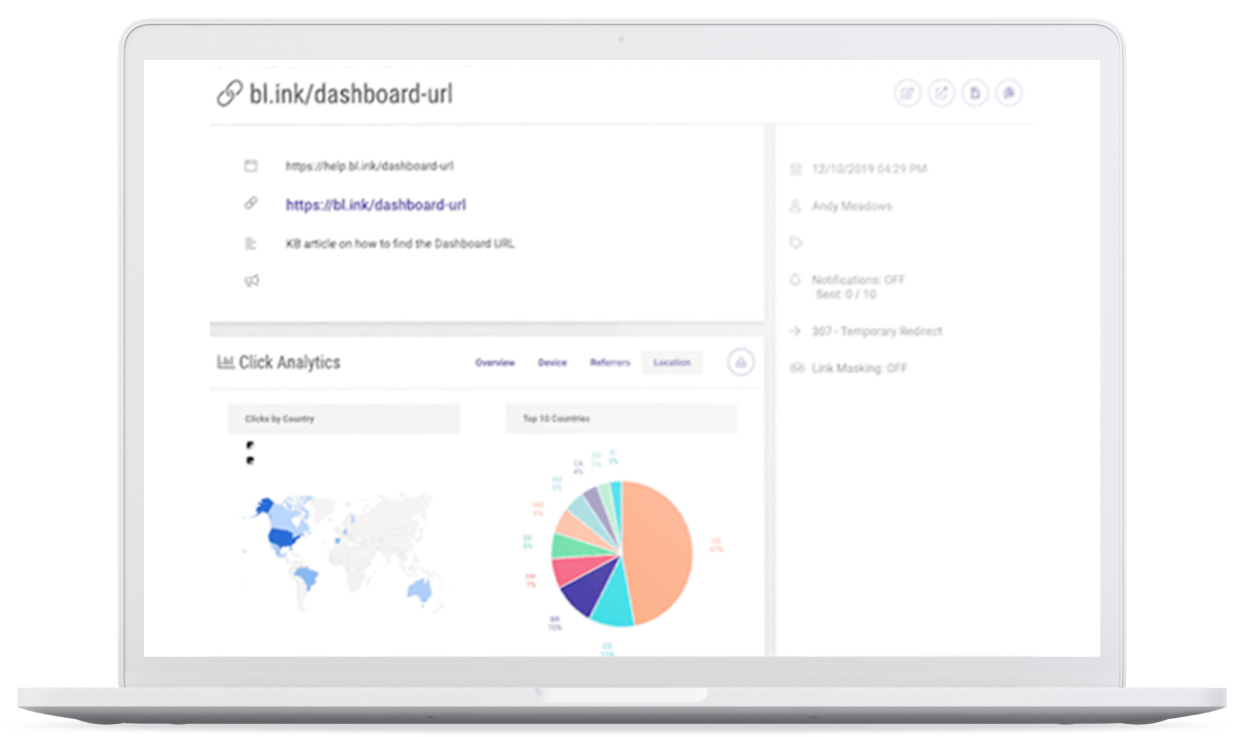Click the round export icon in Click Analytics
This screenshot has height=737, width=1243.
741,363
